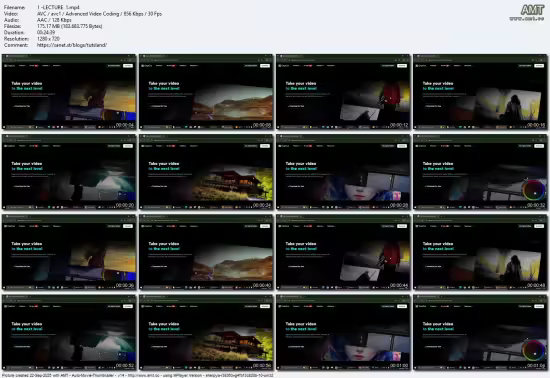Select the thumbnail stamped 00:00:40
Screen dimensions: 550x378
(x=206, y=252)
